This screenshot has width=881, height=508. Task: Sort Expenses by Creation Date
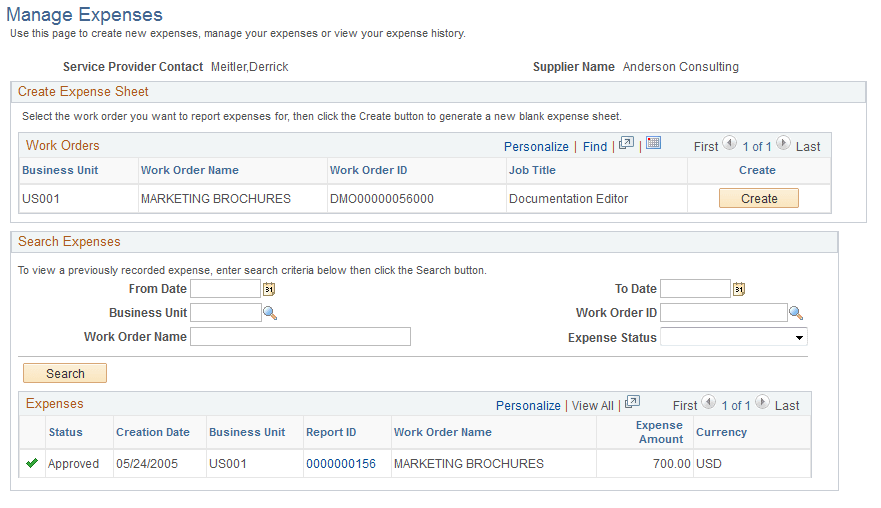point(153,432)
